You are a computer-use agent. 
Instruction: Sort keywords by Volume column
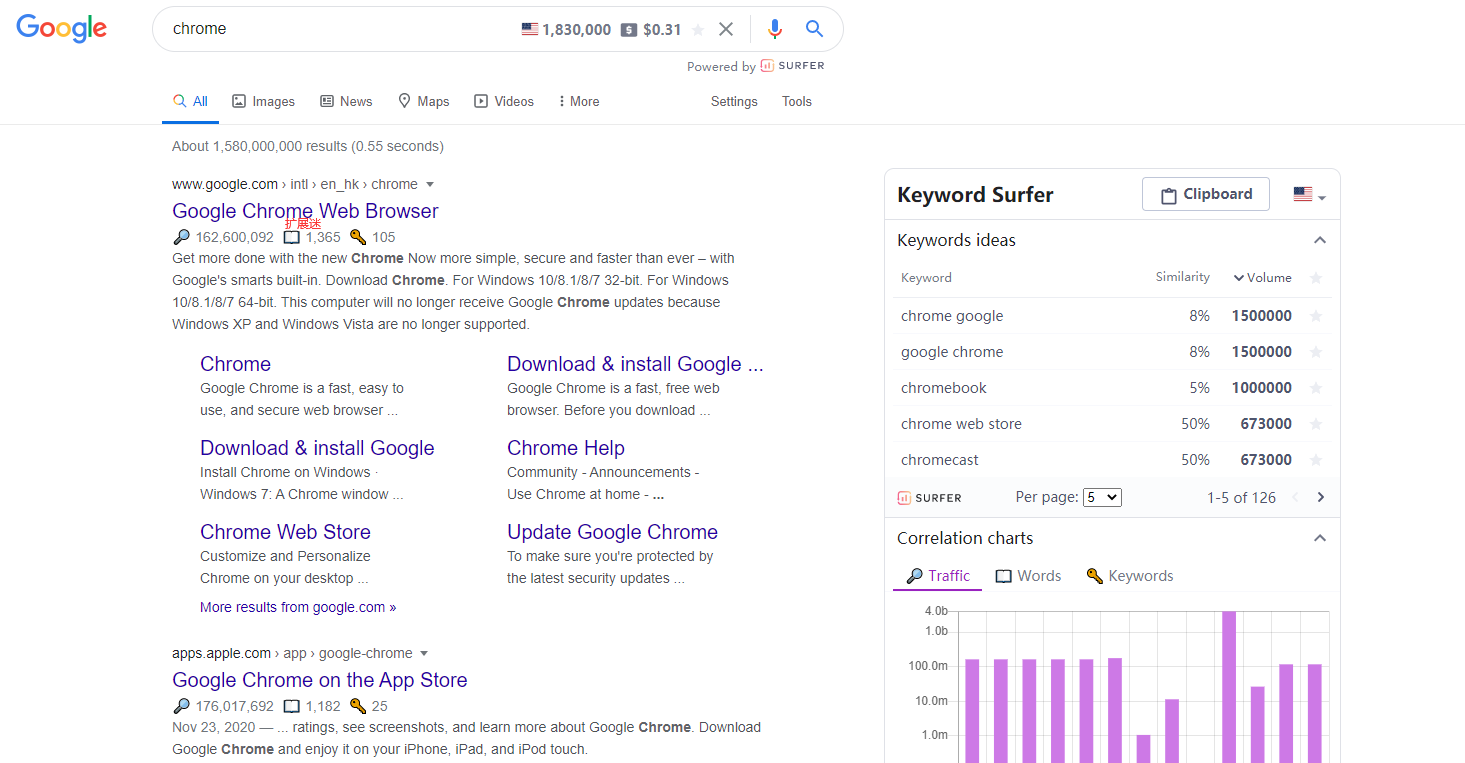[1262, 278]
